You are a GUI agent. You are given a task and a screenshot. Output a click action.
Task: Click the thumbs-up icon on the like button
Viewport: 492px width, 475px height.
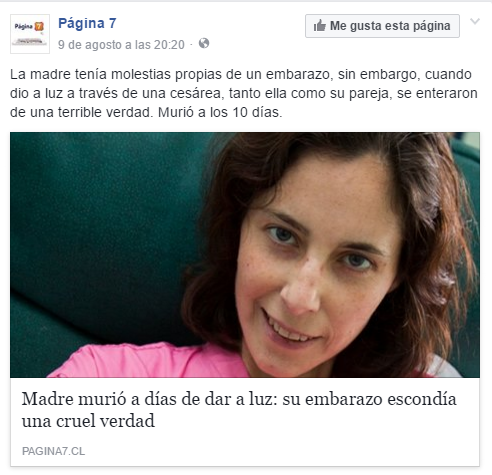coord(319,26)
